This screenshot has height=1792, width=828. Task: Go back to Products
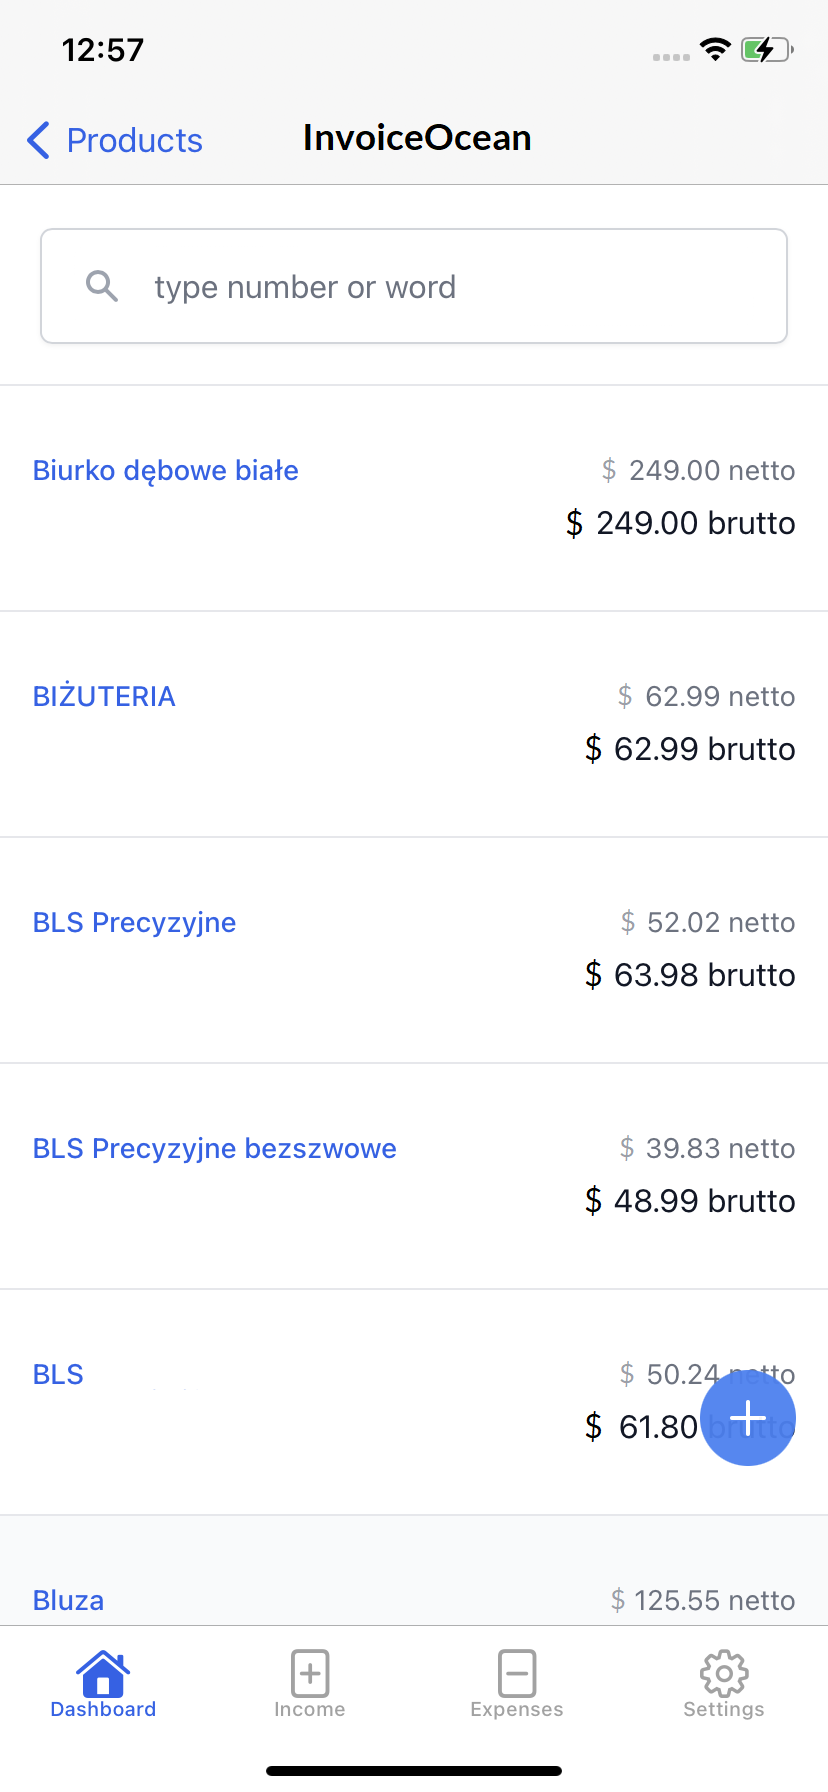pyautogui.click(x=134, y=140)
